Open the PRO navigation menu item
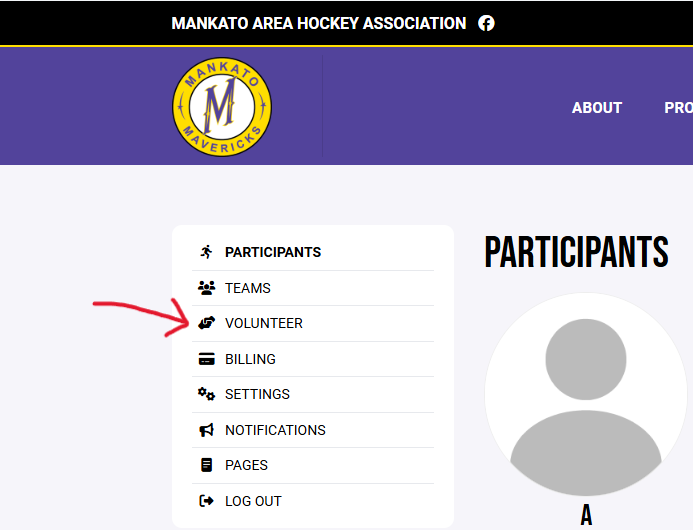This screenshot has height=530, width=693. 678,108
